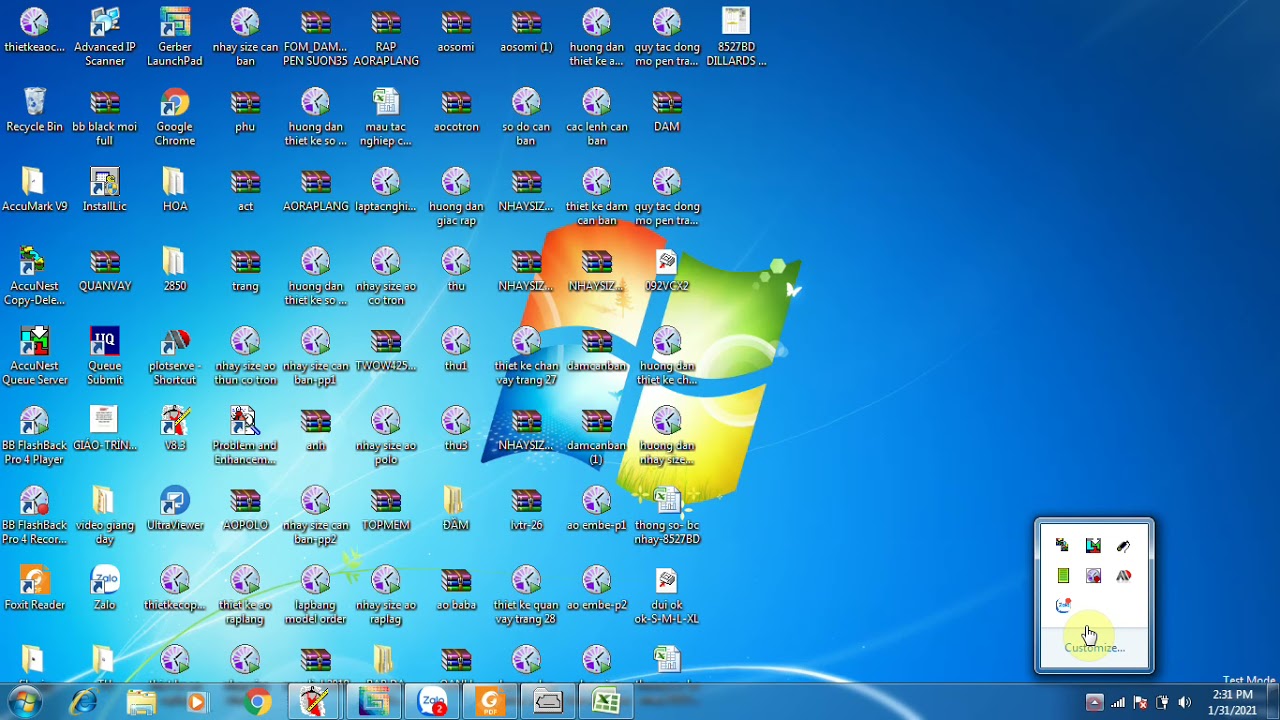Select the bb black moi full archive
This screenshot has width=1280, height=720.
pyautogui.click(x=105, y=118)
